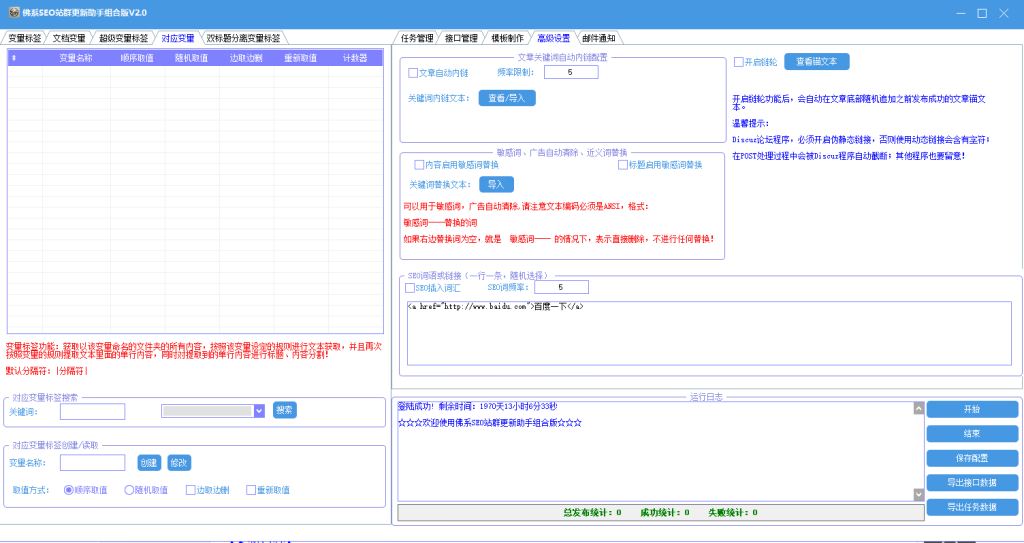This screenshot has width=1024, height=543.
Task: Click the 失败统计 counter in status bar
Action: 733,512
